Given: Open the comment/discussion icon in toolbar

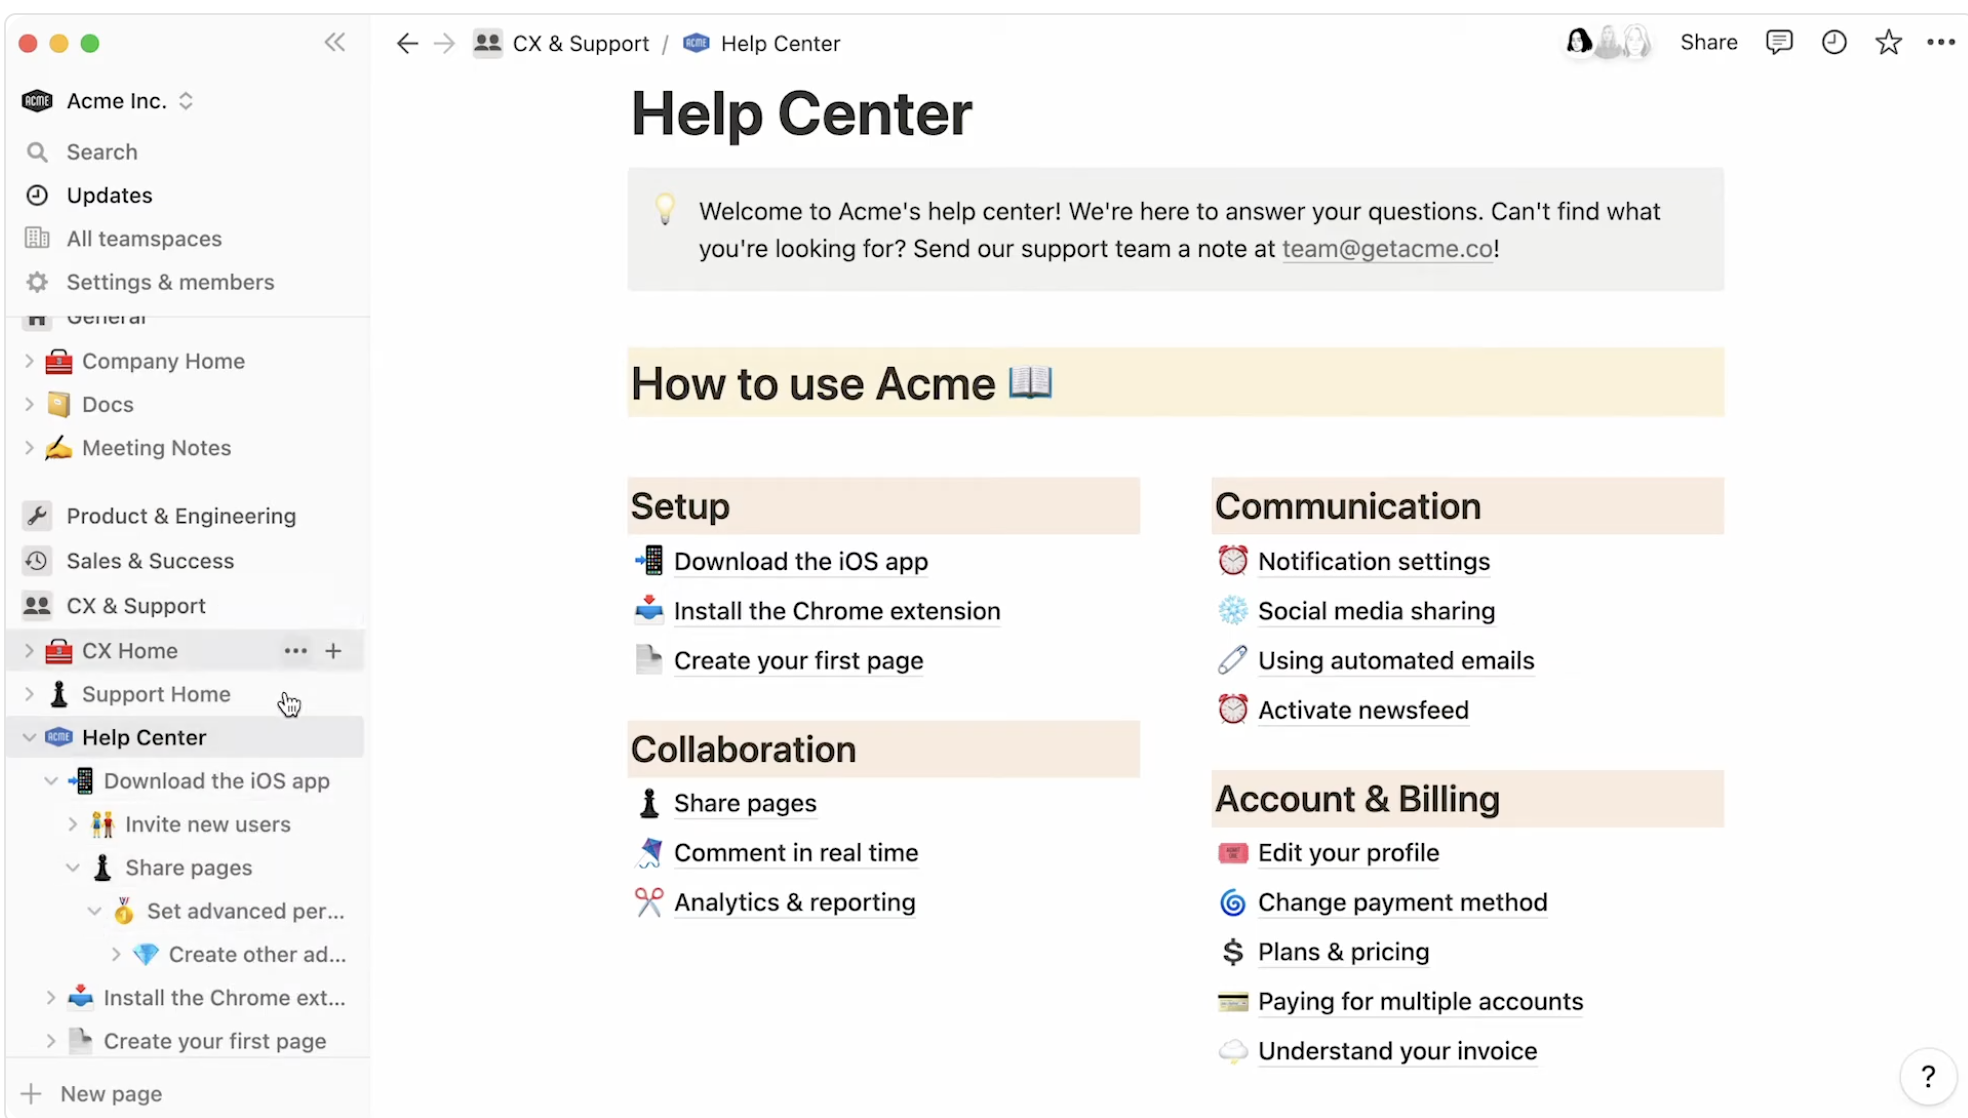Looking at the screenshot, I should tap(1780, 42).
